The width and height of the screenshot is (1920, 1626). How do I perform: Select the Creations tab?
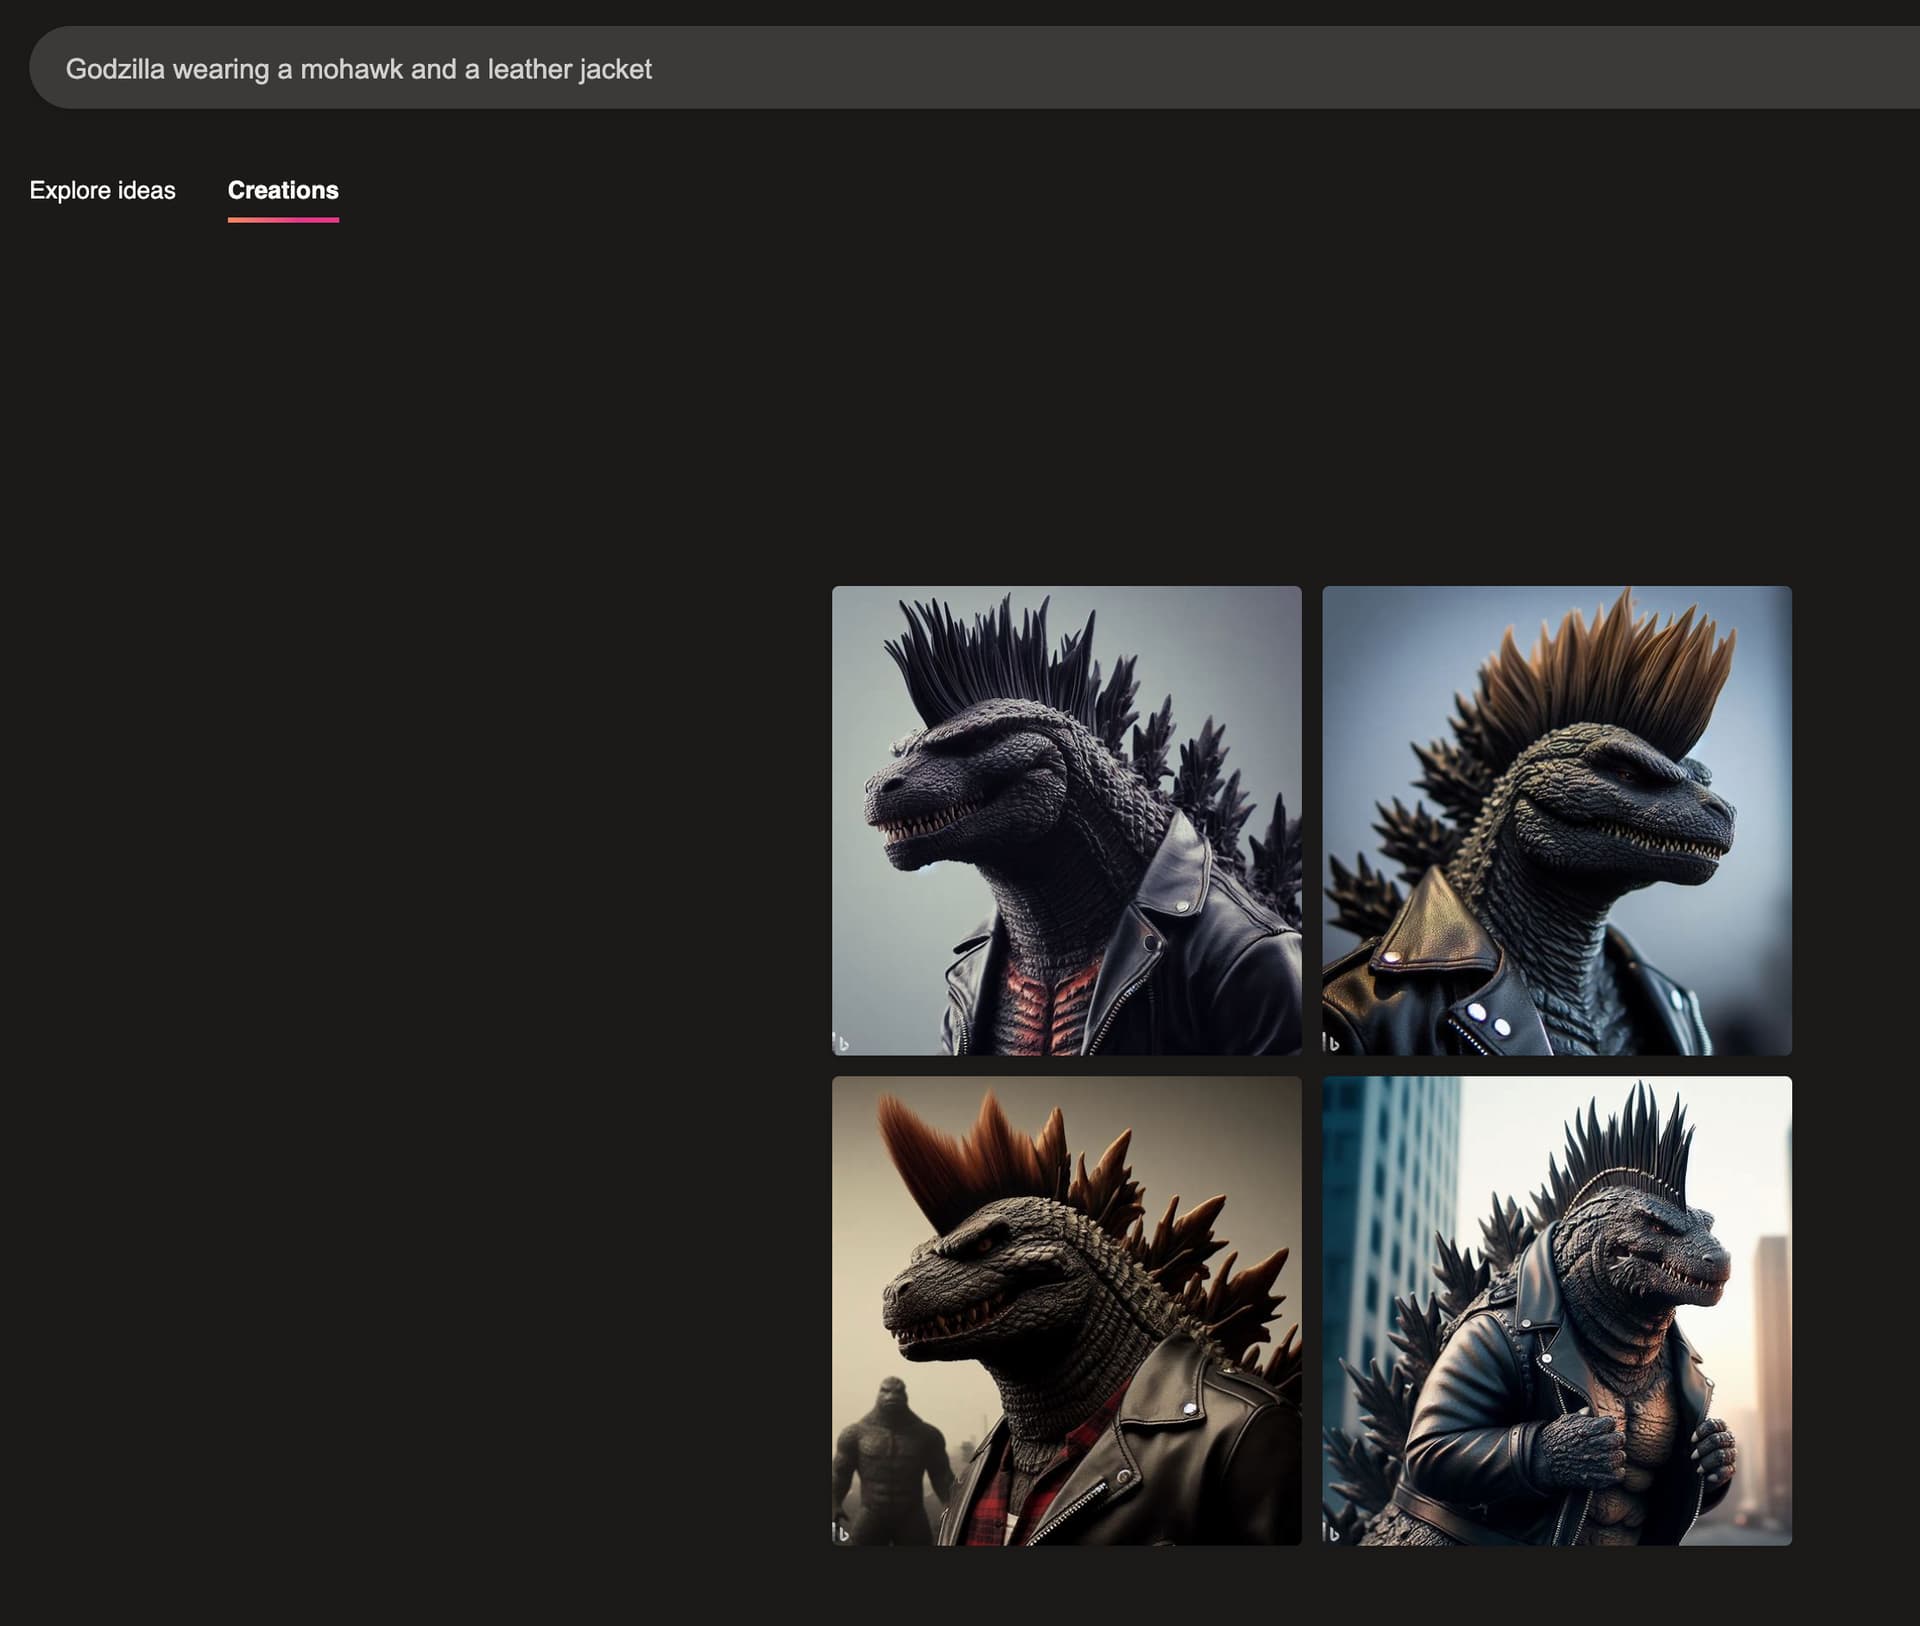pyautogui.click(x=283, y=190)
